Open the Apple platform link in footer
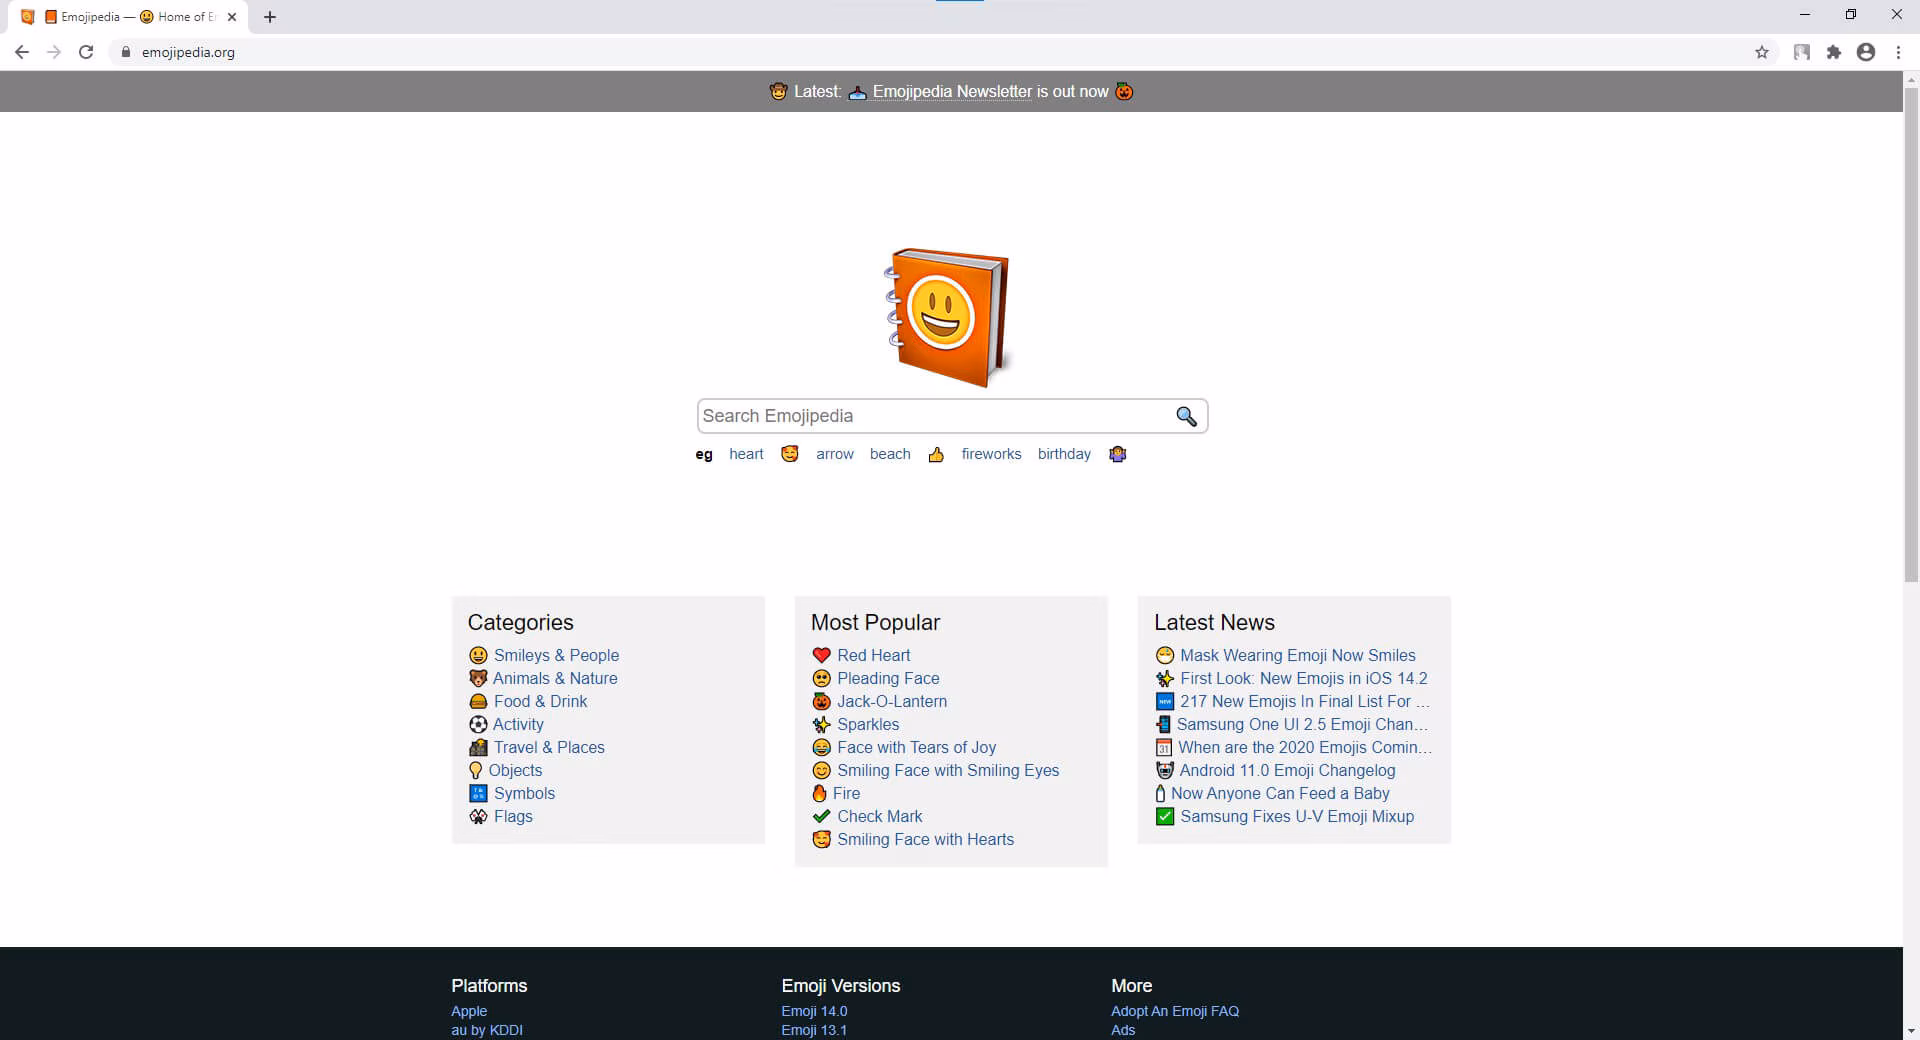 click(x=469, y=1011)
